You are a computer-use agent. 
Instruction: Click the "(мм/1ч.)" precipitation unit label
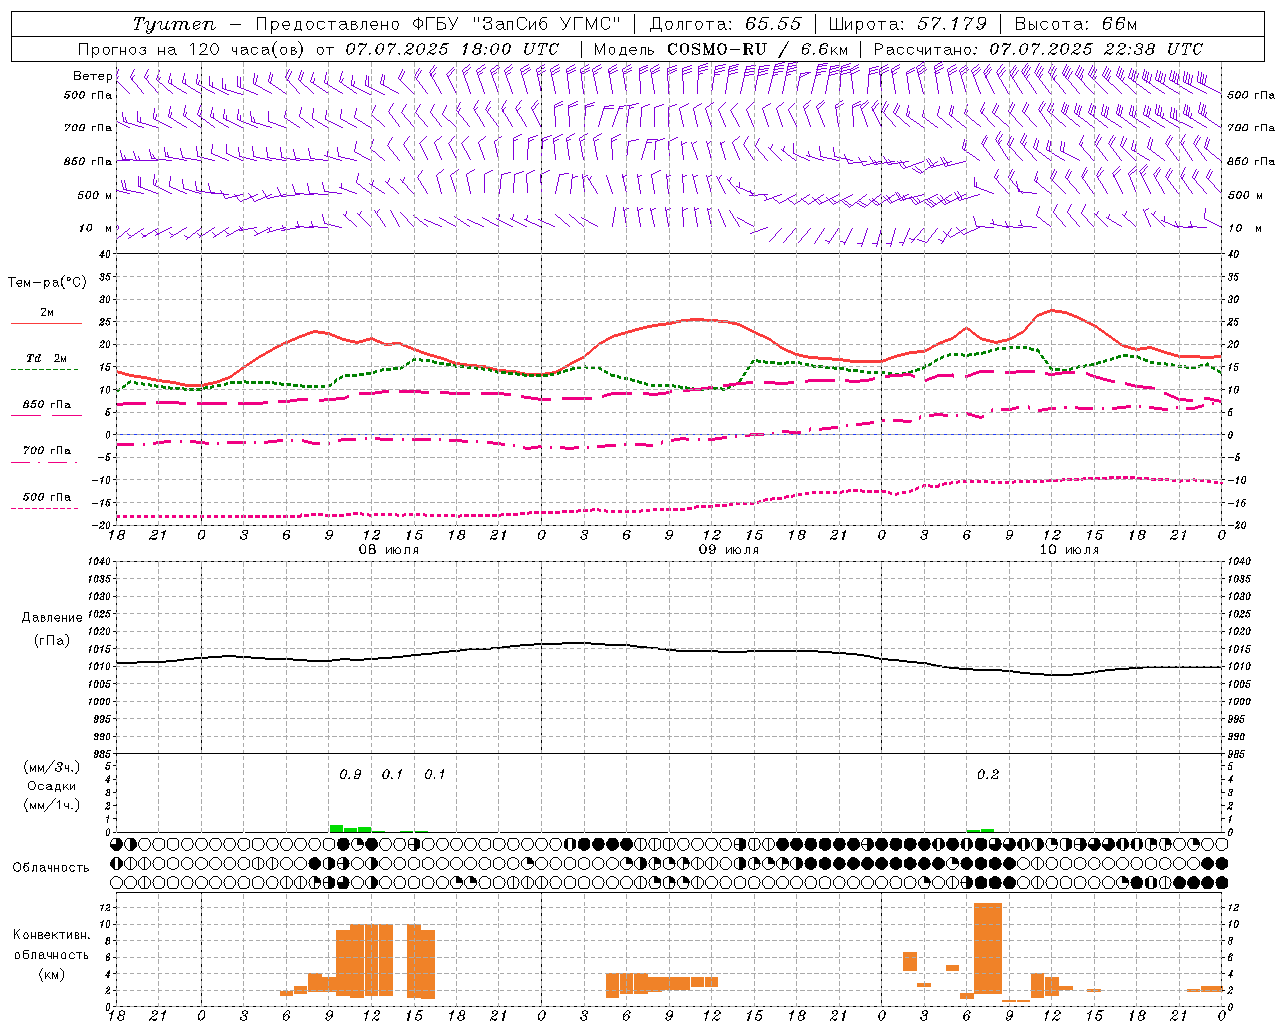point(52,805)
